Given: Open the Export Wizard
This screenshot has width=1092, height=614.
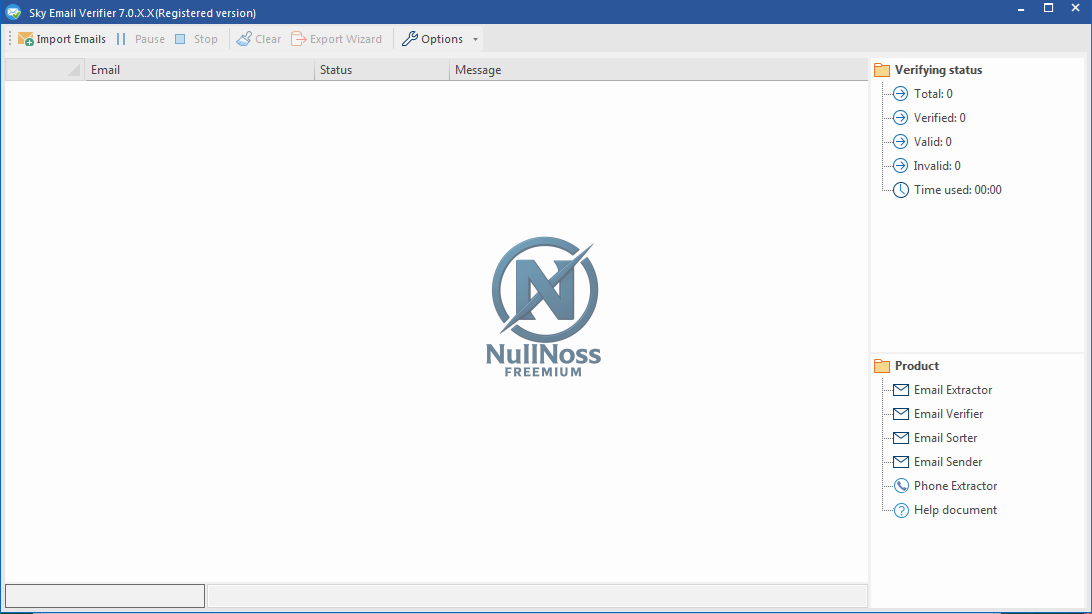Looking at the screenshot, I should (337, 39).
